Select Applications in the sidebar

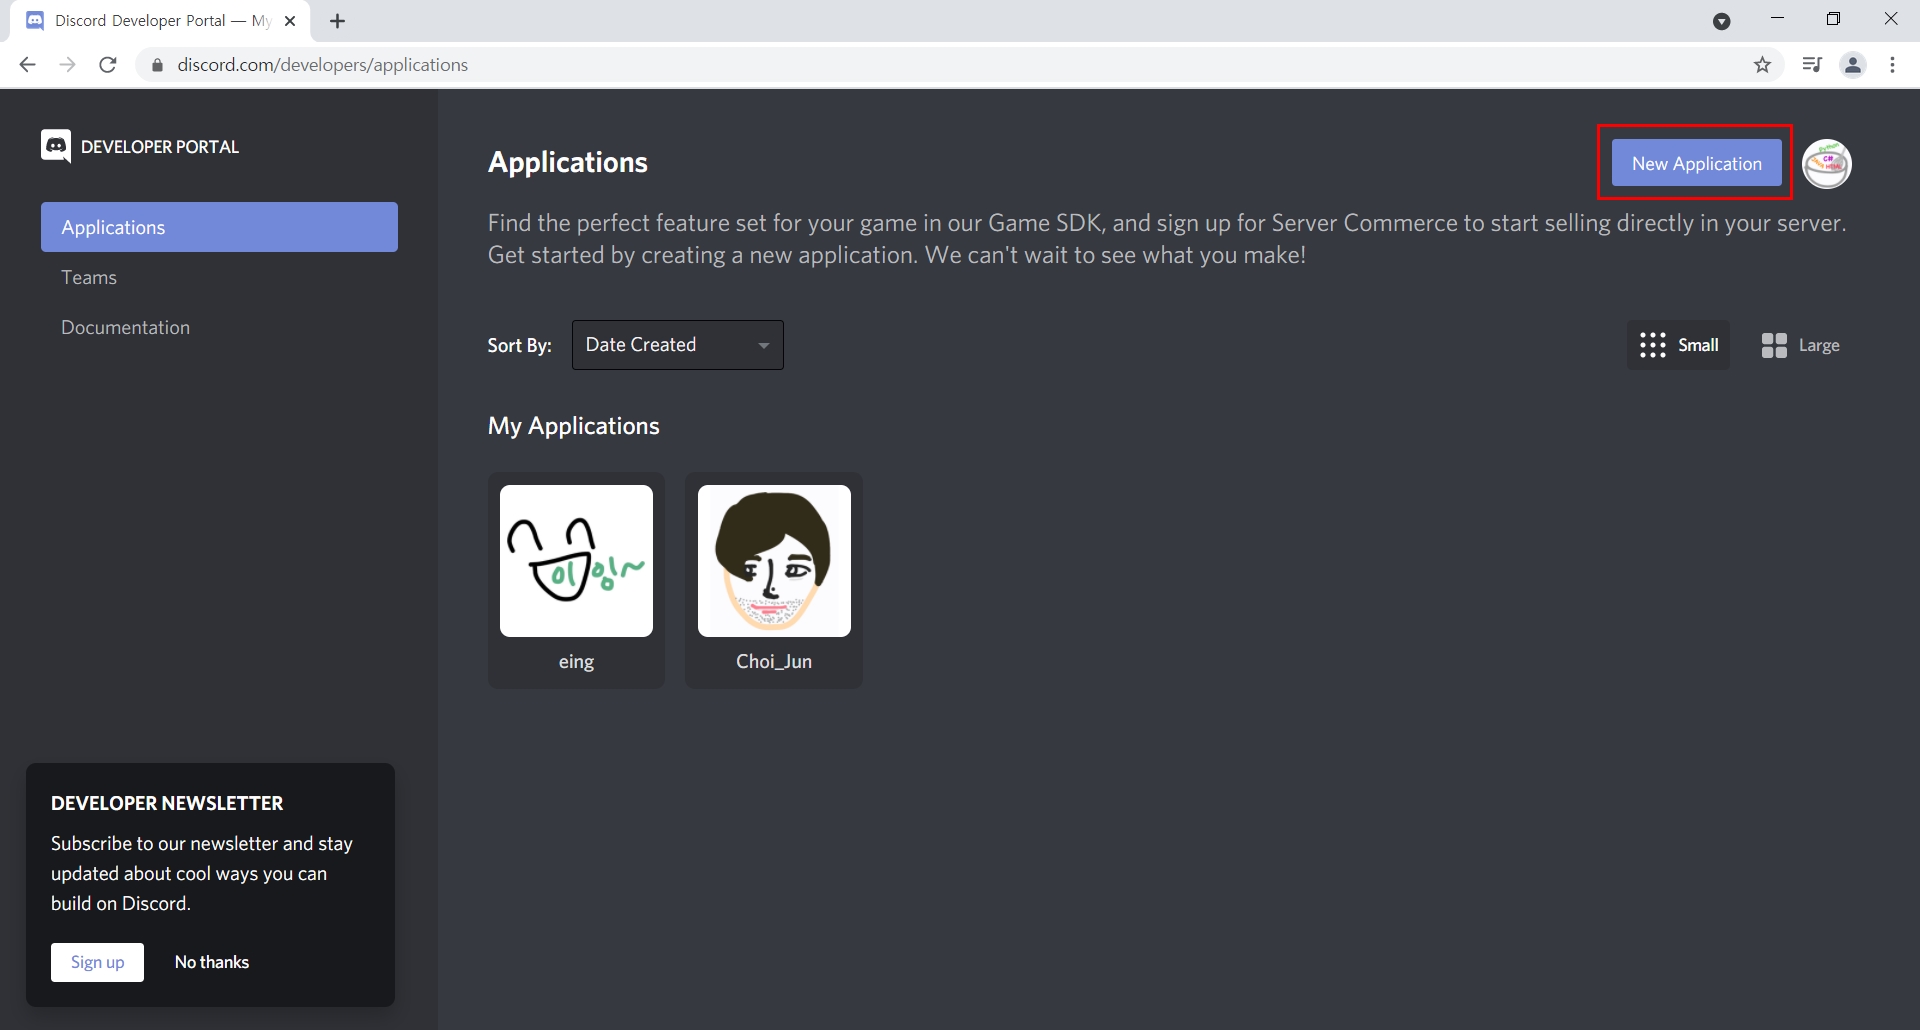point(219,227)
